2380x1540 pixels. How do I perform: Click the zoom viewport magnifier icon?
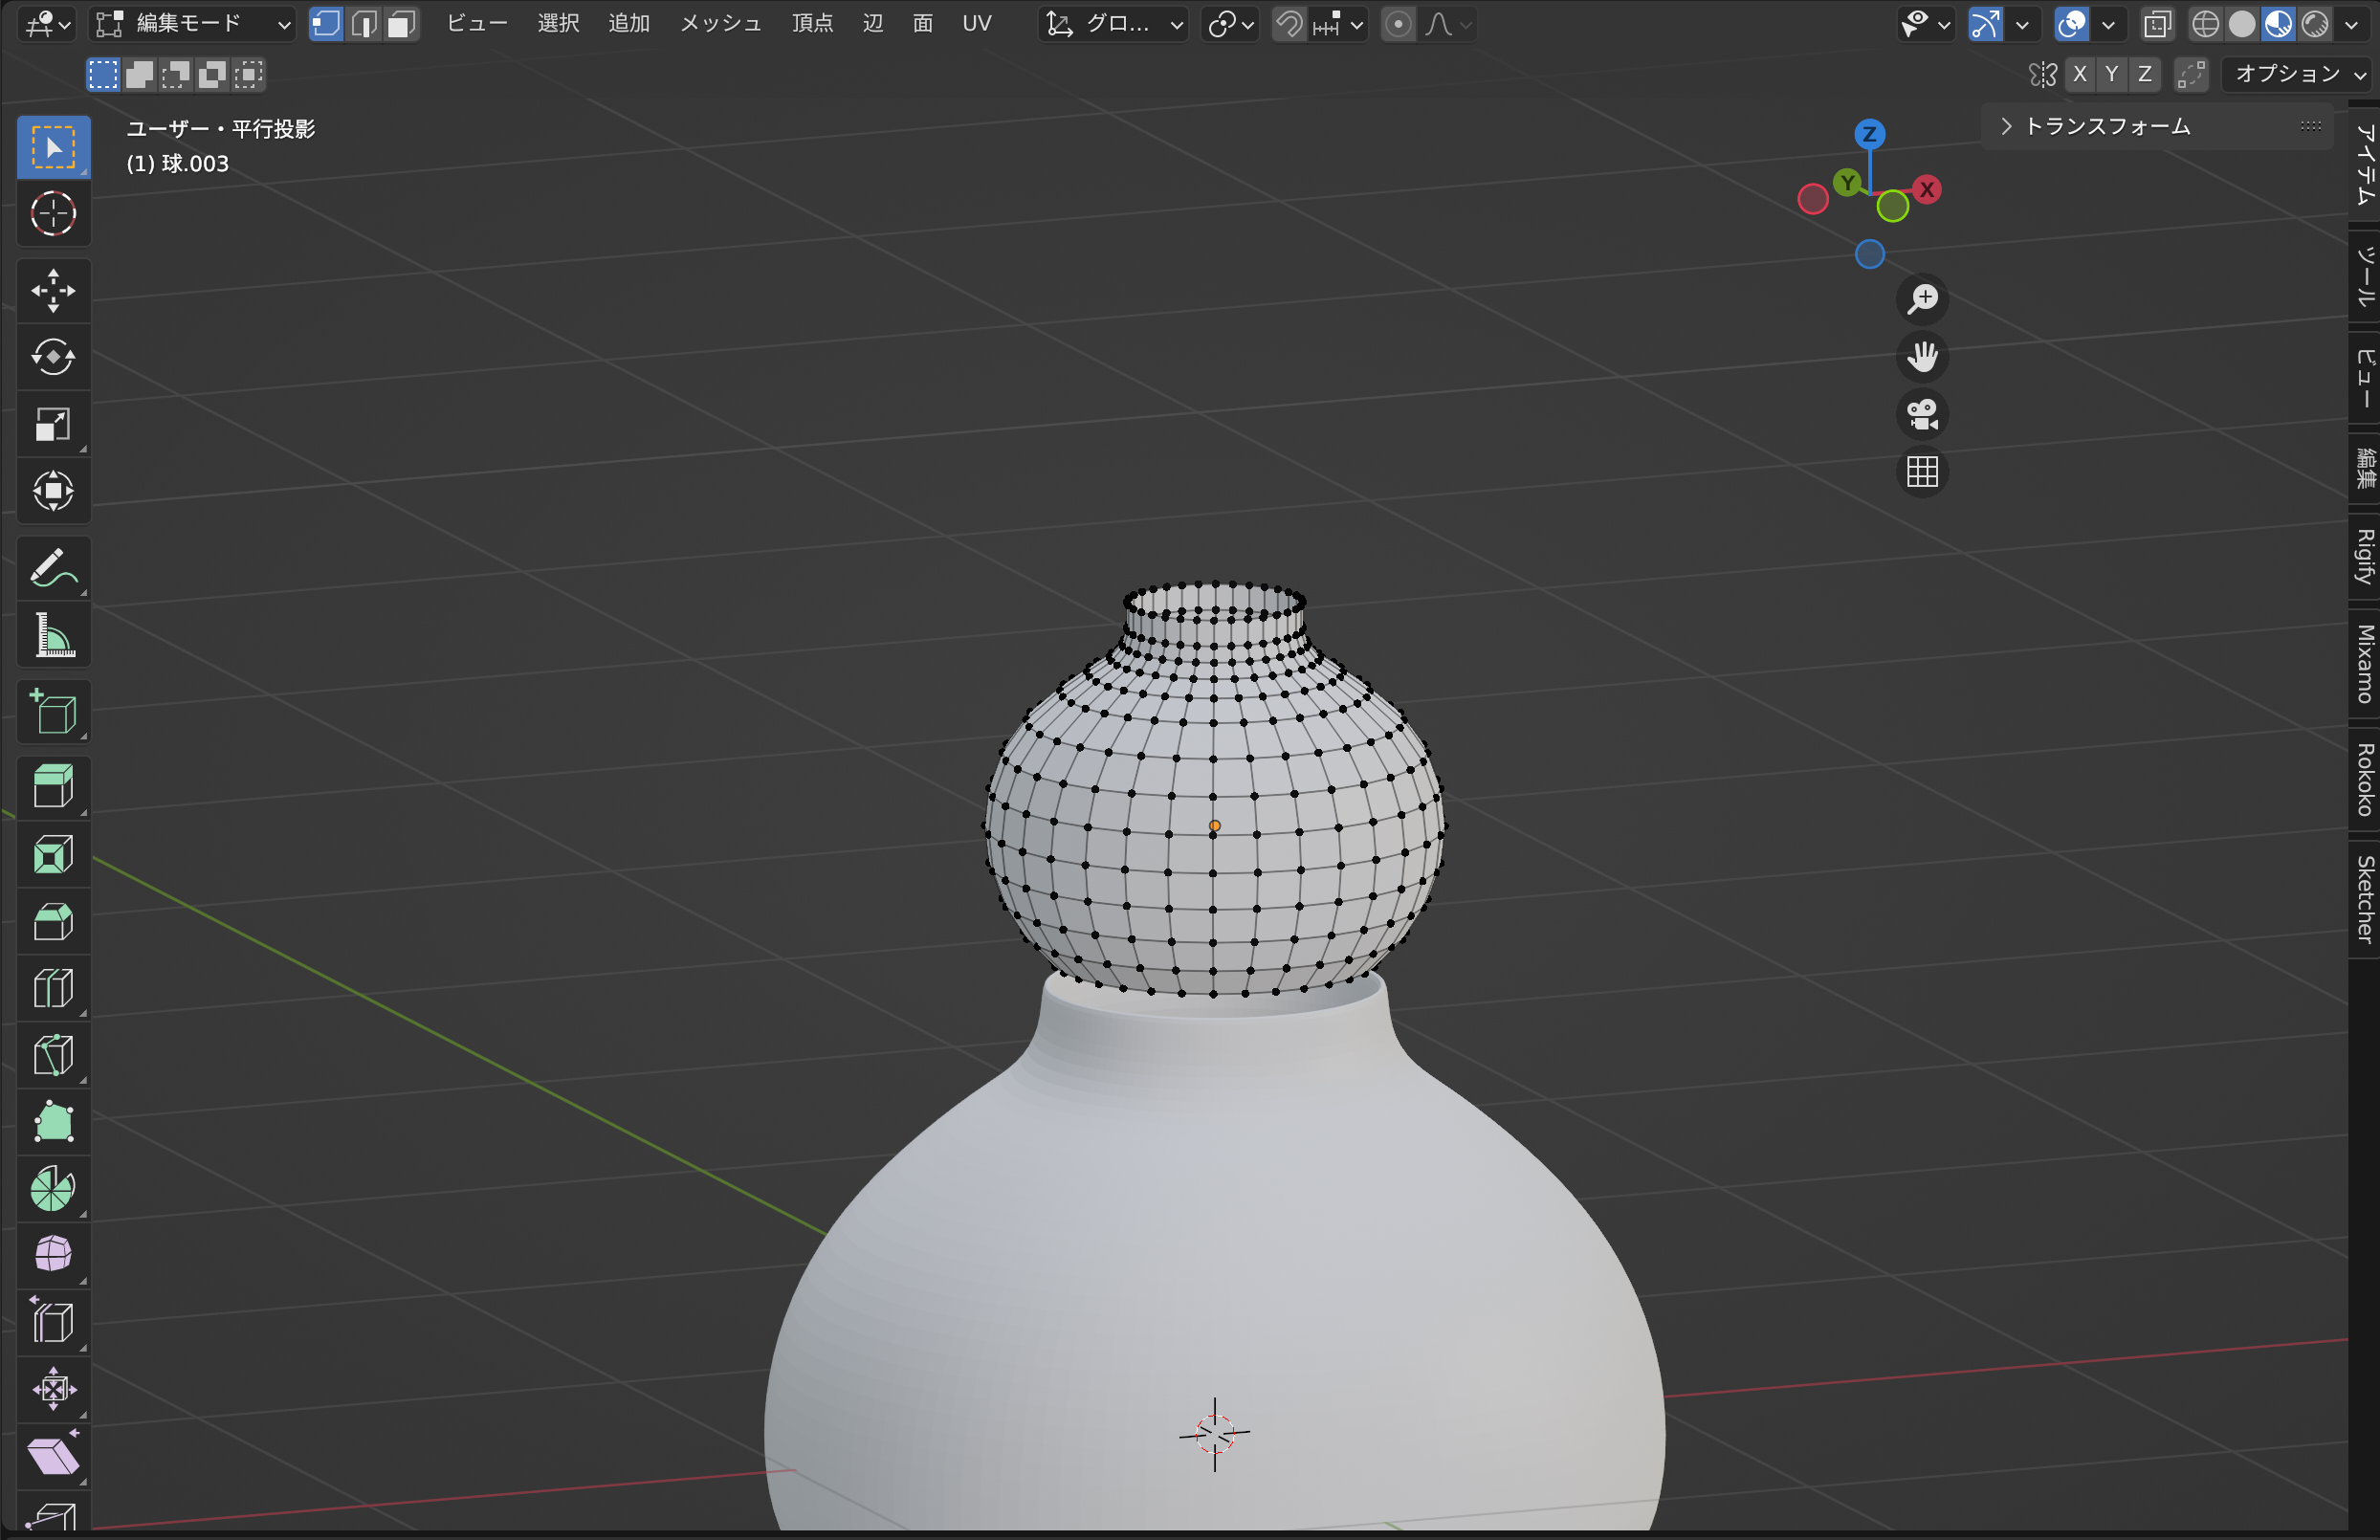(1922, 299)
